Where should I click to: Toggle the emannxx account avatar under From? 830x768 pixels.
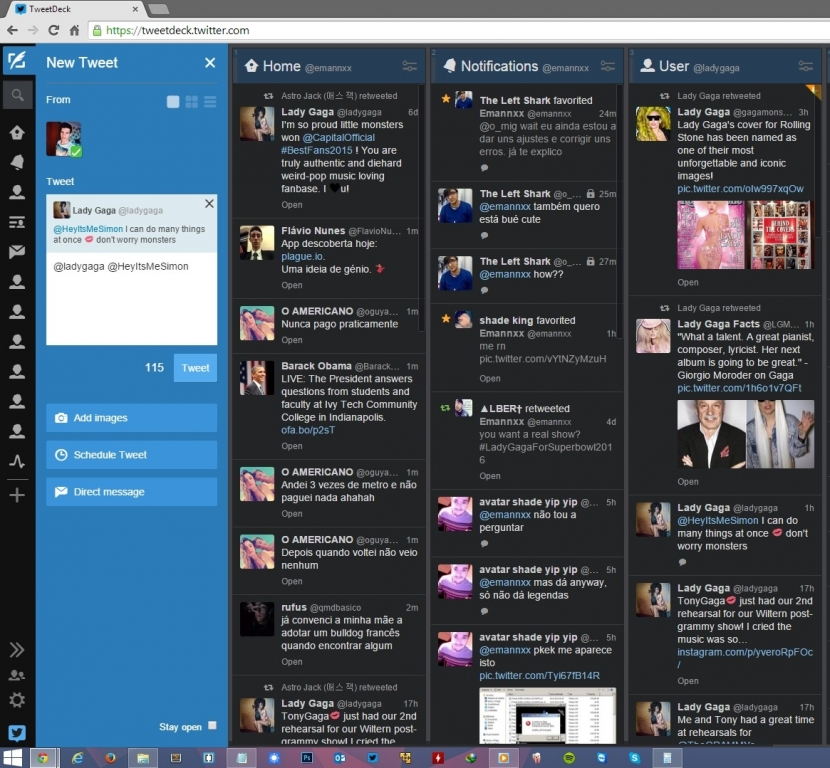(x=64, y=139)
